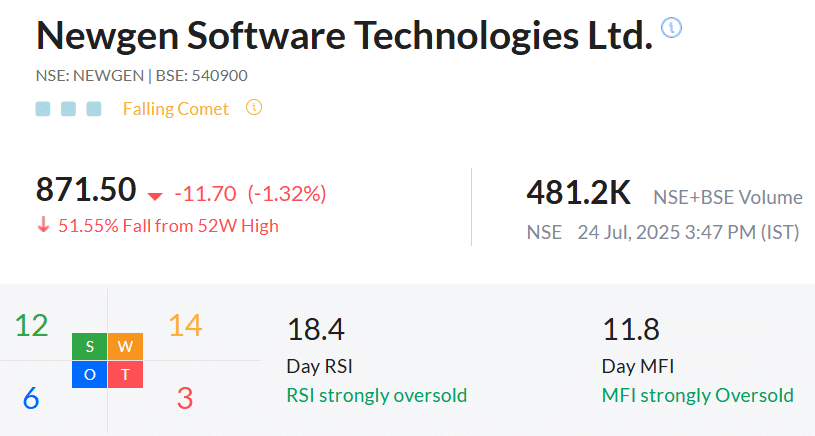Click the Day RSI value 18.4
The width and height of the screenshot is (815, 436).
click(316, 329)
